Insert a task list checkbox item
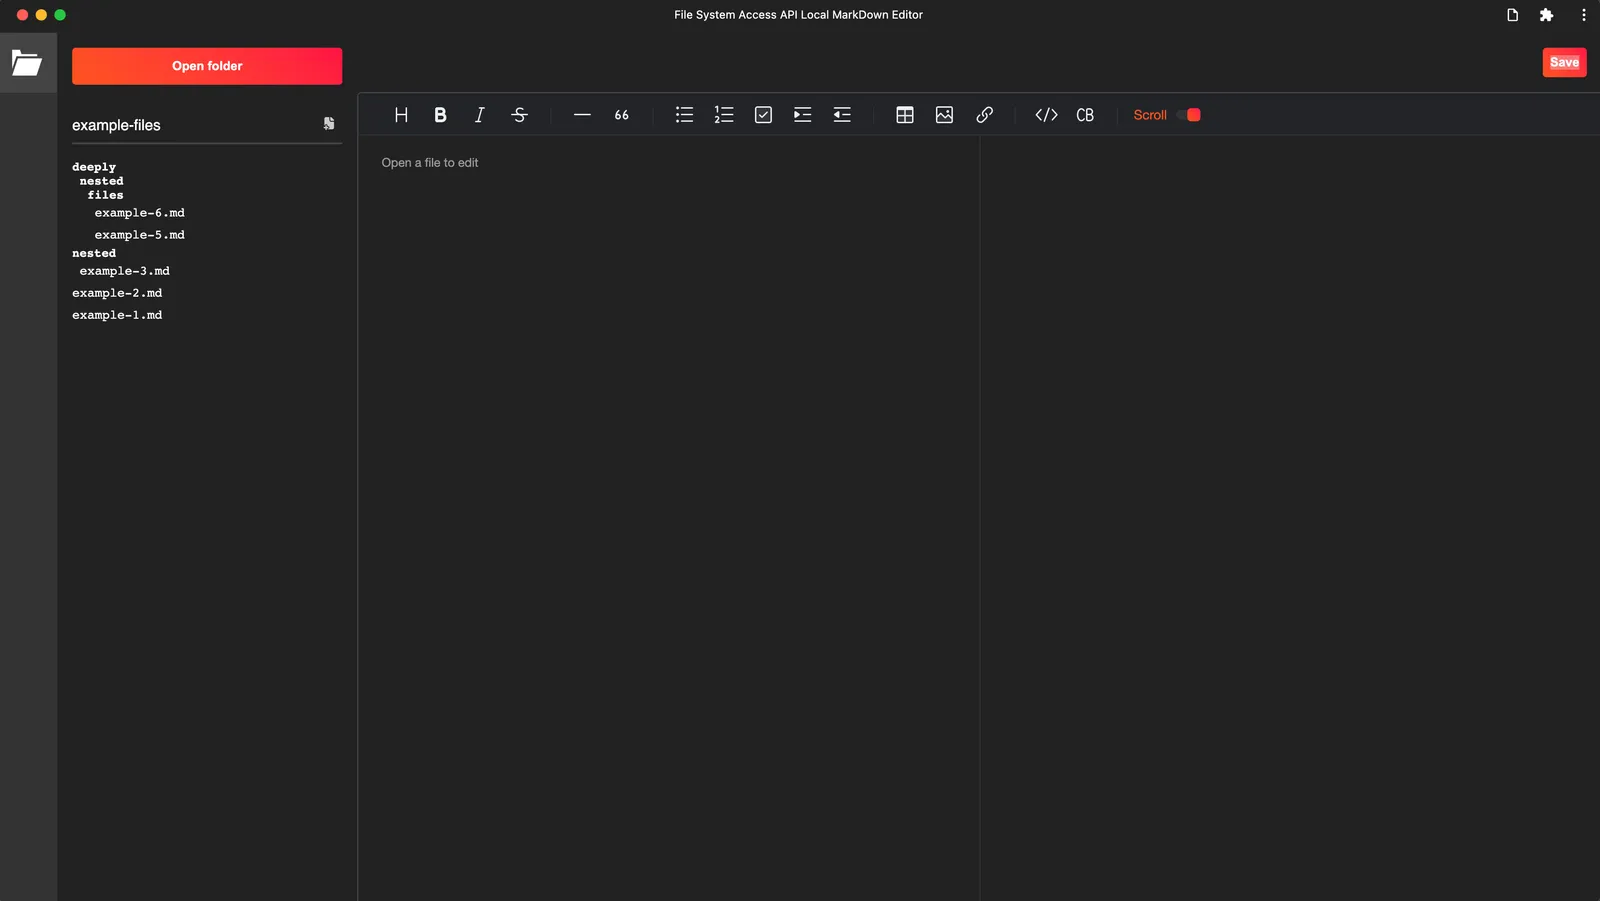The height and width of the screenshot is (901, 1600). [x=763, y=114]
